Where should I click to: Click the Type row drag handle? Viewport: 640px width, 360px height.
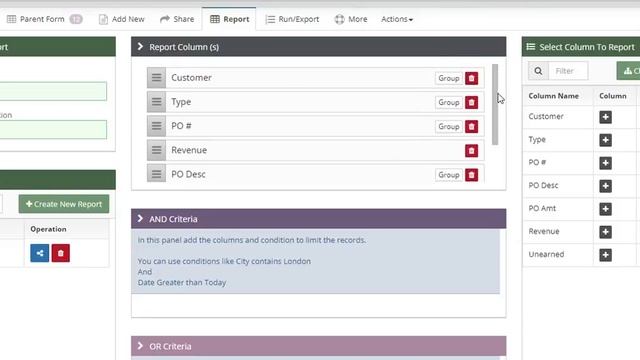pyautogui.click(x=156, y=102)
